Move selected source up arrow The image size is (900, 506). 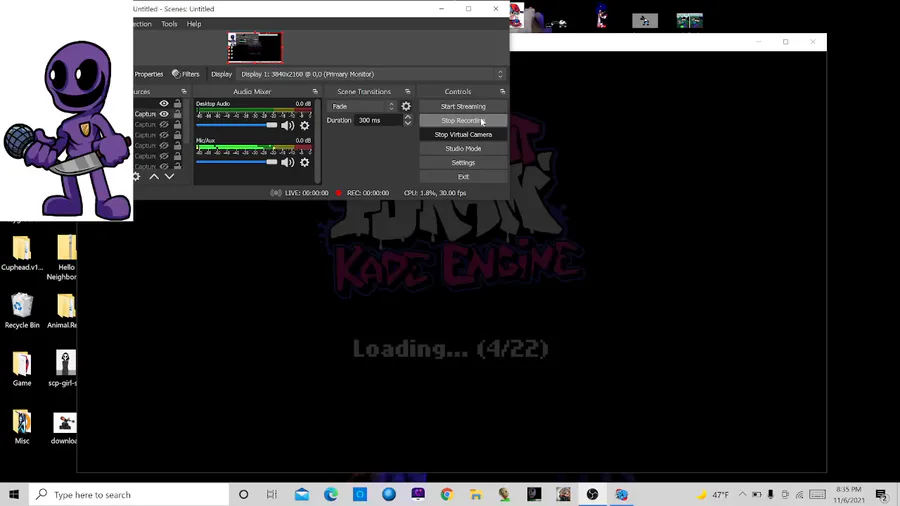coord(154,177)
